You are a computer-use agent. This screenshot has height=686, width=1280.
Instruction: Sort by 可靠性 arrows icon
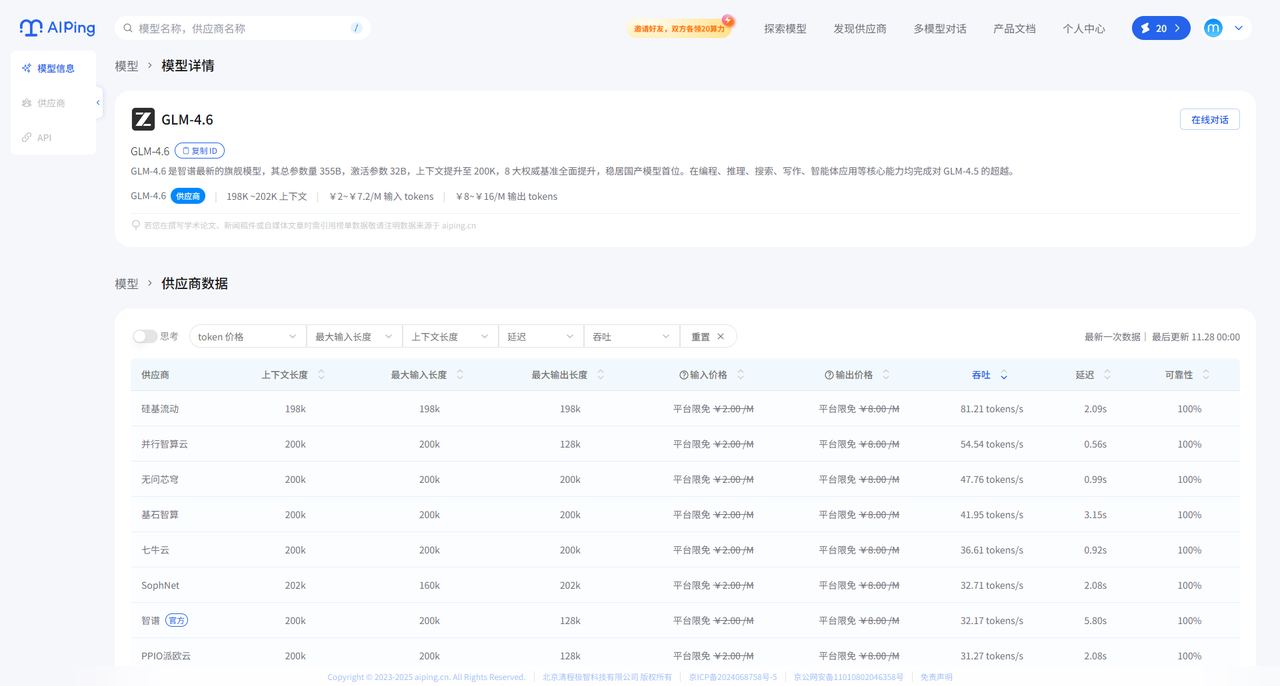click(1206, 375)
